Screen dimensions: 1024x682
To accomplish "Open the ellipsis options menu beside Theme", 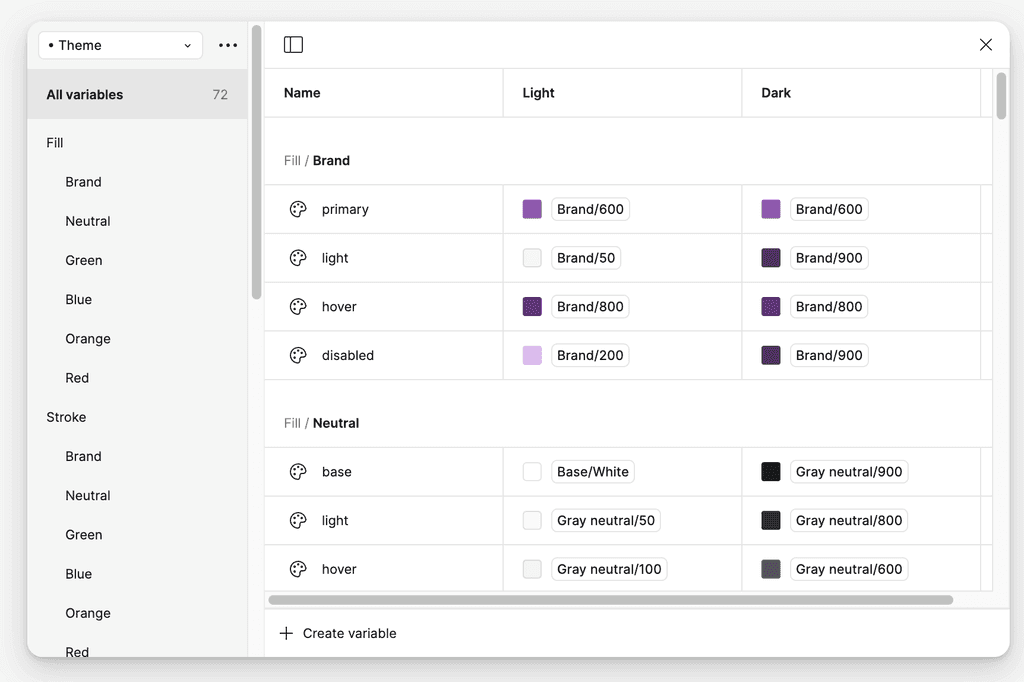I will point(228,45).
